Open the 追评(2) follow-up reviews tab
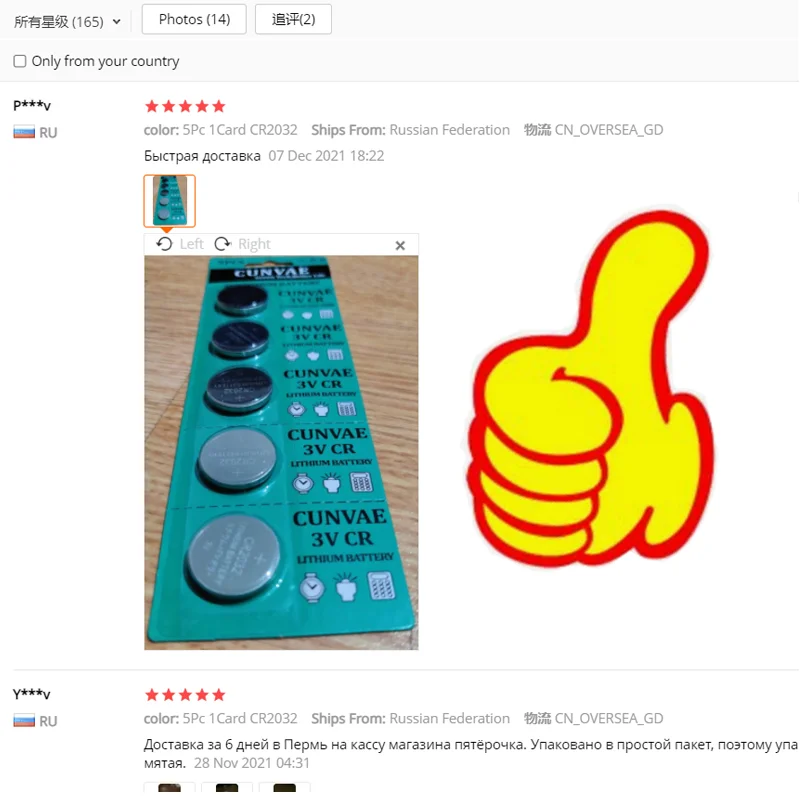The height and width of the screenshot is (800, 800). (293, 19)
